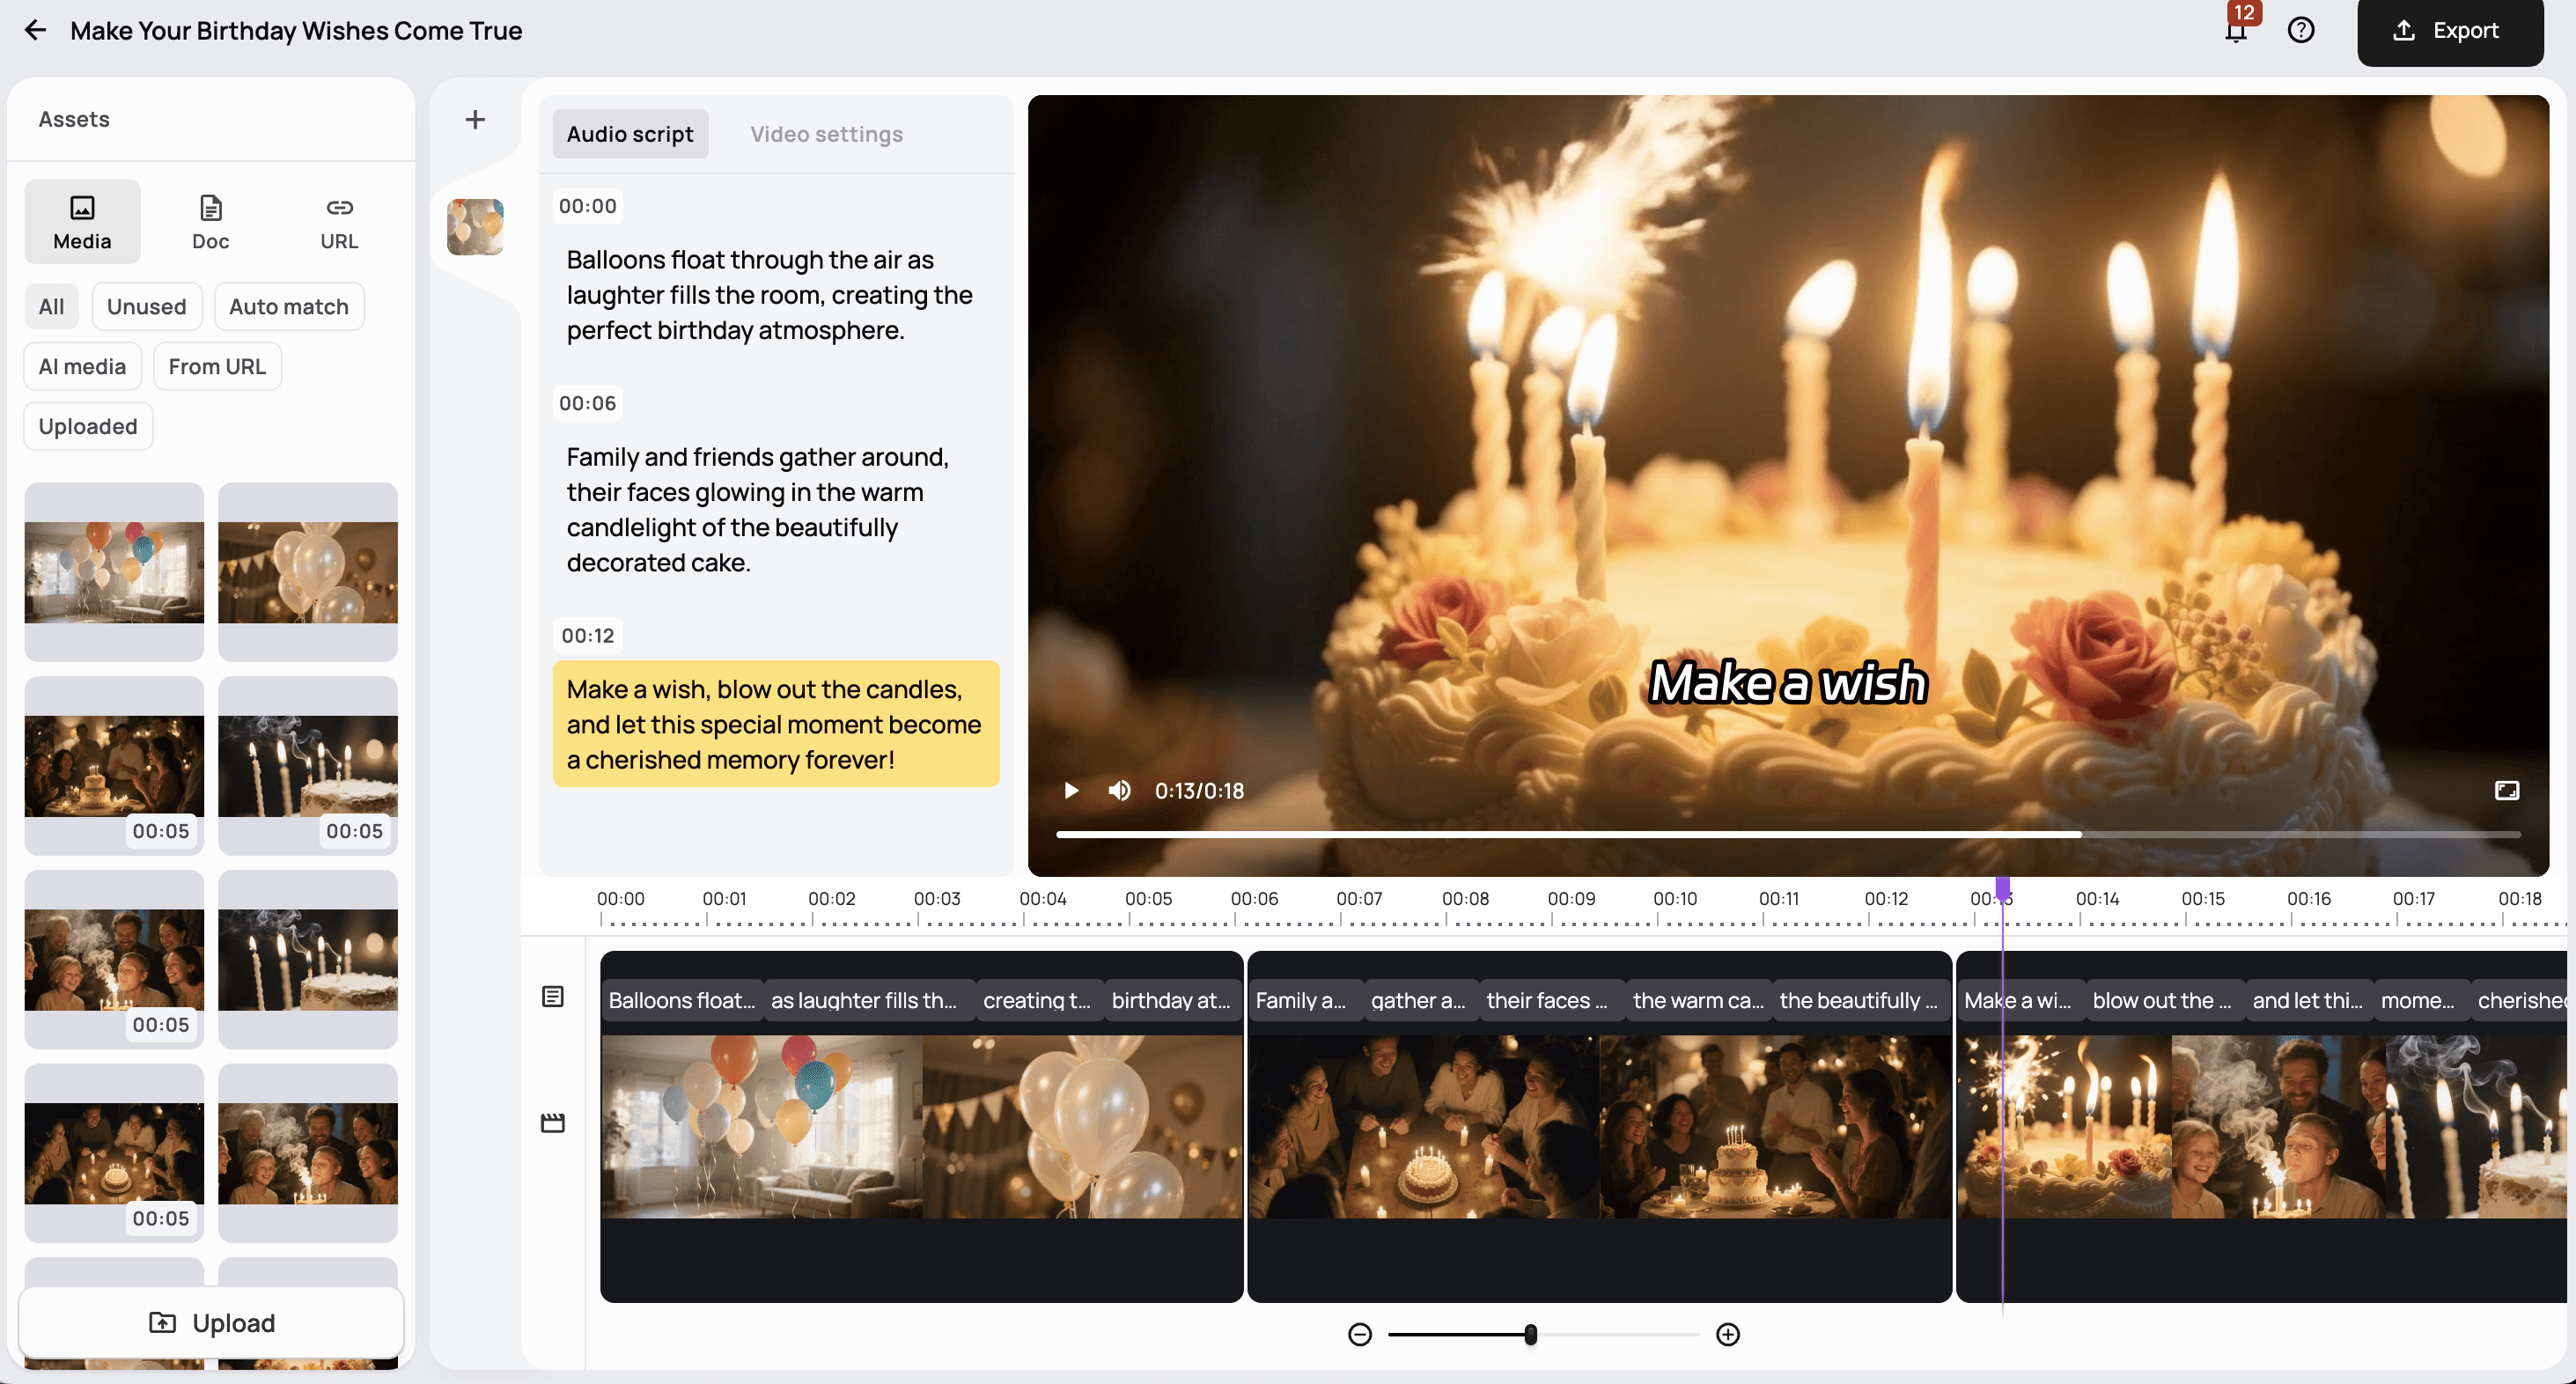The image size is (2576, 1384).
Task: Click the timeline zoom slider handle
Action: pos(1530,1334)
